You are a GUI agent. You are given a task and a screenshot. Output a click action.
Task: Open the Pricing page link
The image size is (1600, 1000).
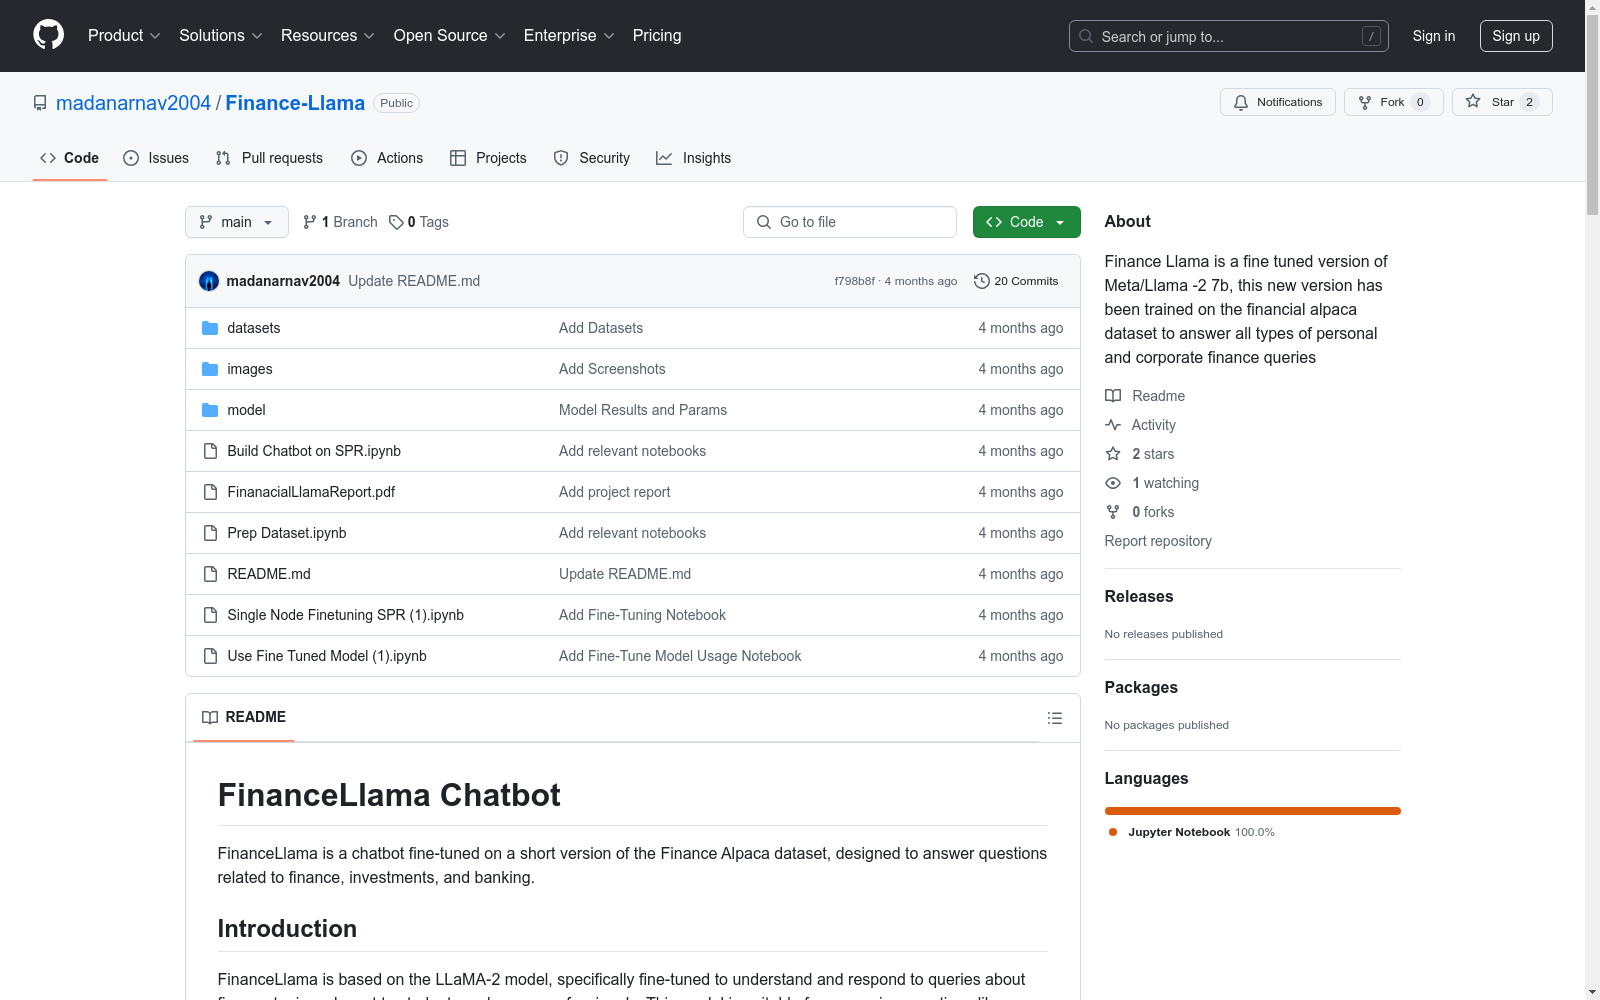pyautogui.click(x=657, y=36)
